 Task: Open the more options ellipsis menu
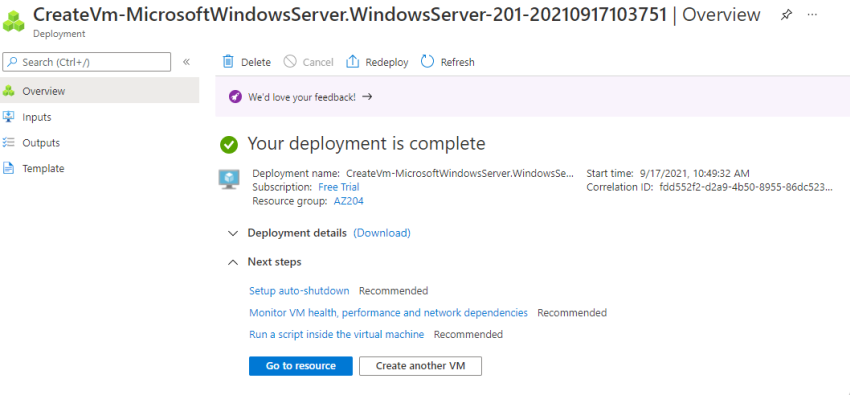tap(812, 15)
